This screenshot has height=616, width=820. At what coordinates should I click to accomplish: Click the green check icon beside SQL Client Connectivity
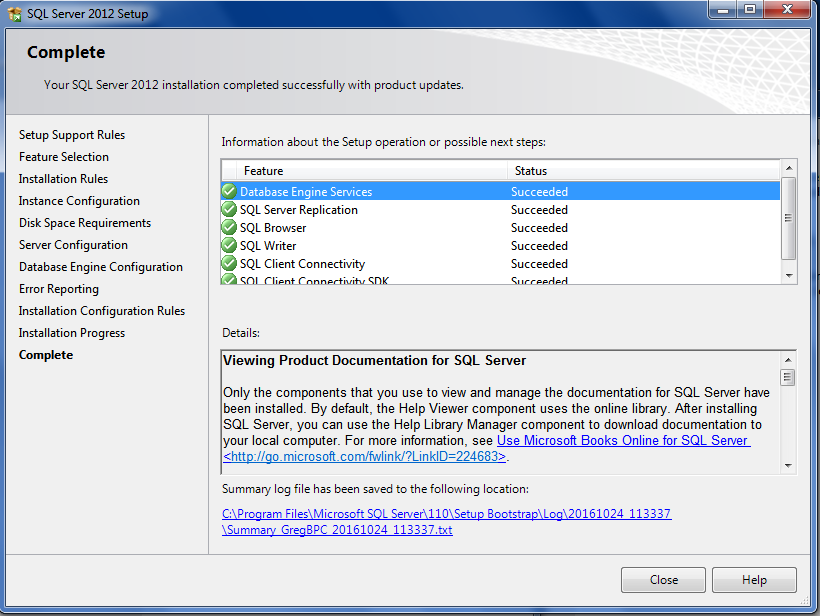(x=229, y=264)
